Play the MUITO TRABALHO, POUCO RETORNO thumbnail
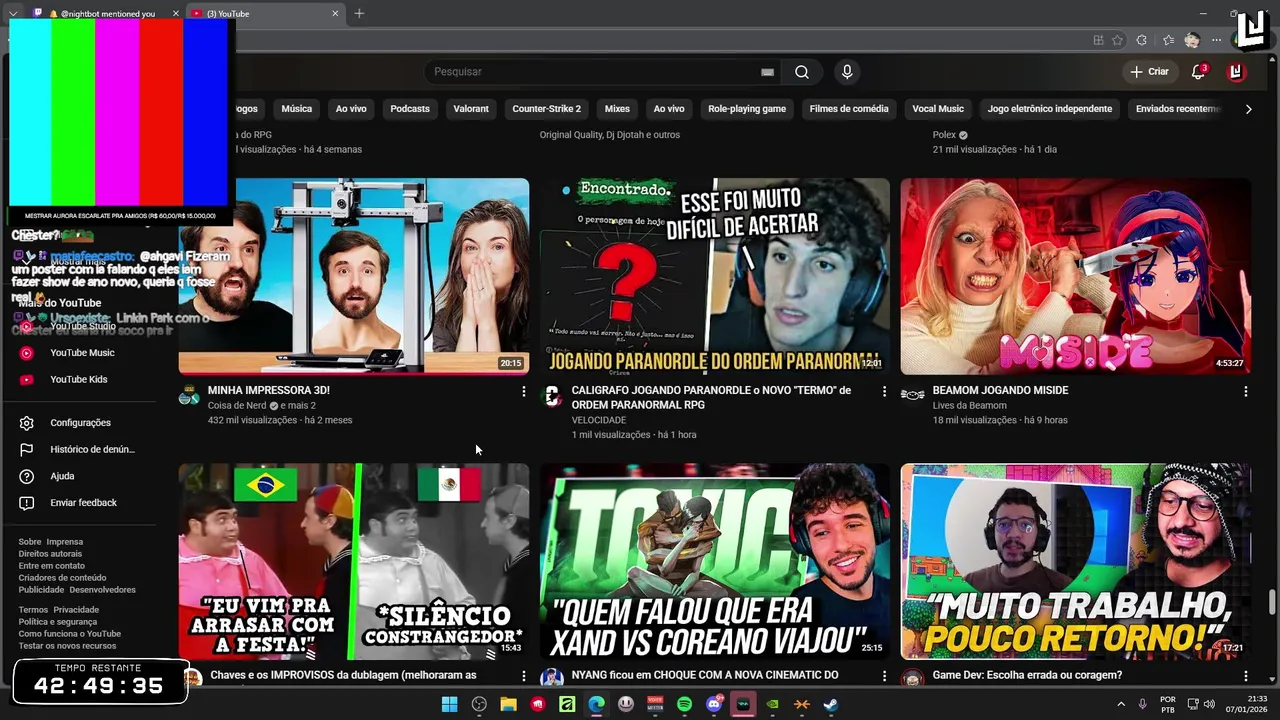This screenshot has height=720, width=1280. [x=1076, y=561]
